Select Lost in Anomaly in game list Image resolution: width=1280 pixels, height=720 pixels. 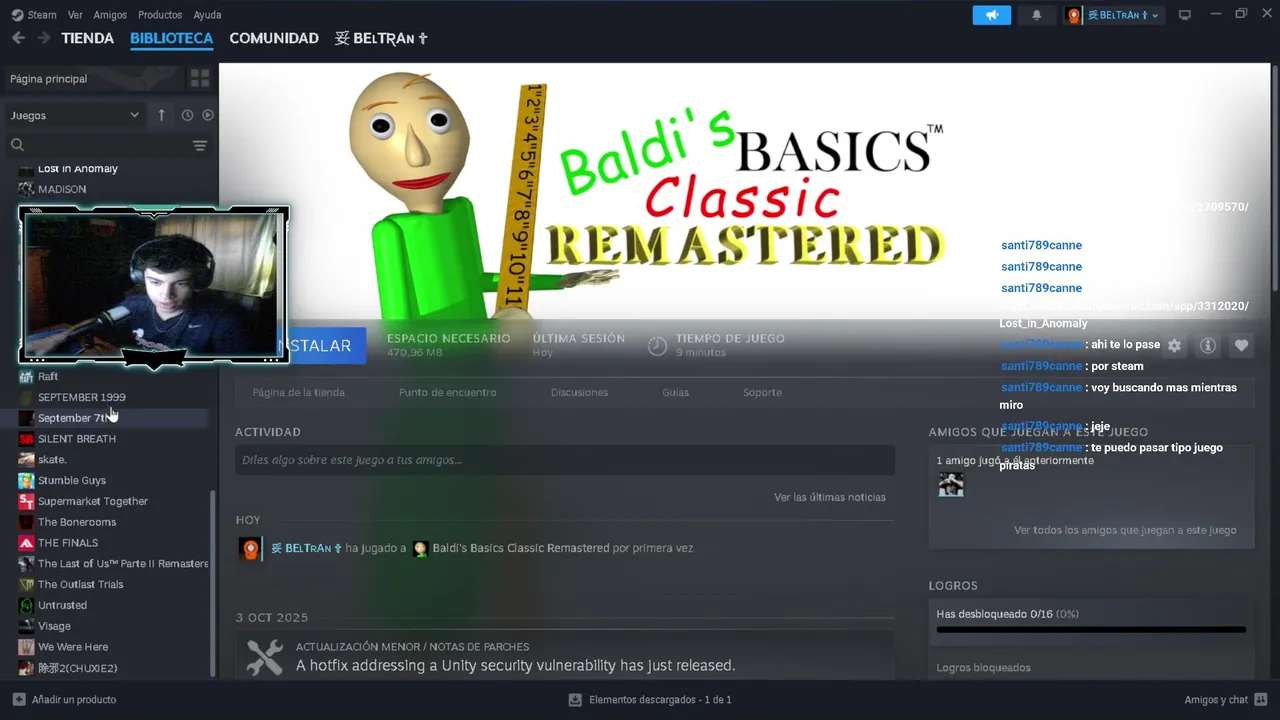[77, 168]
